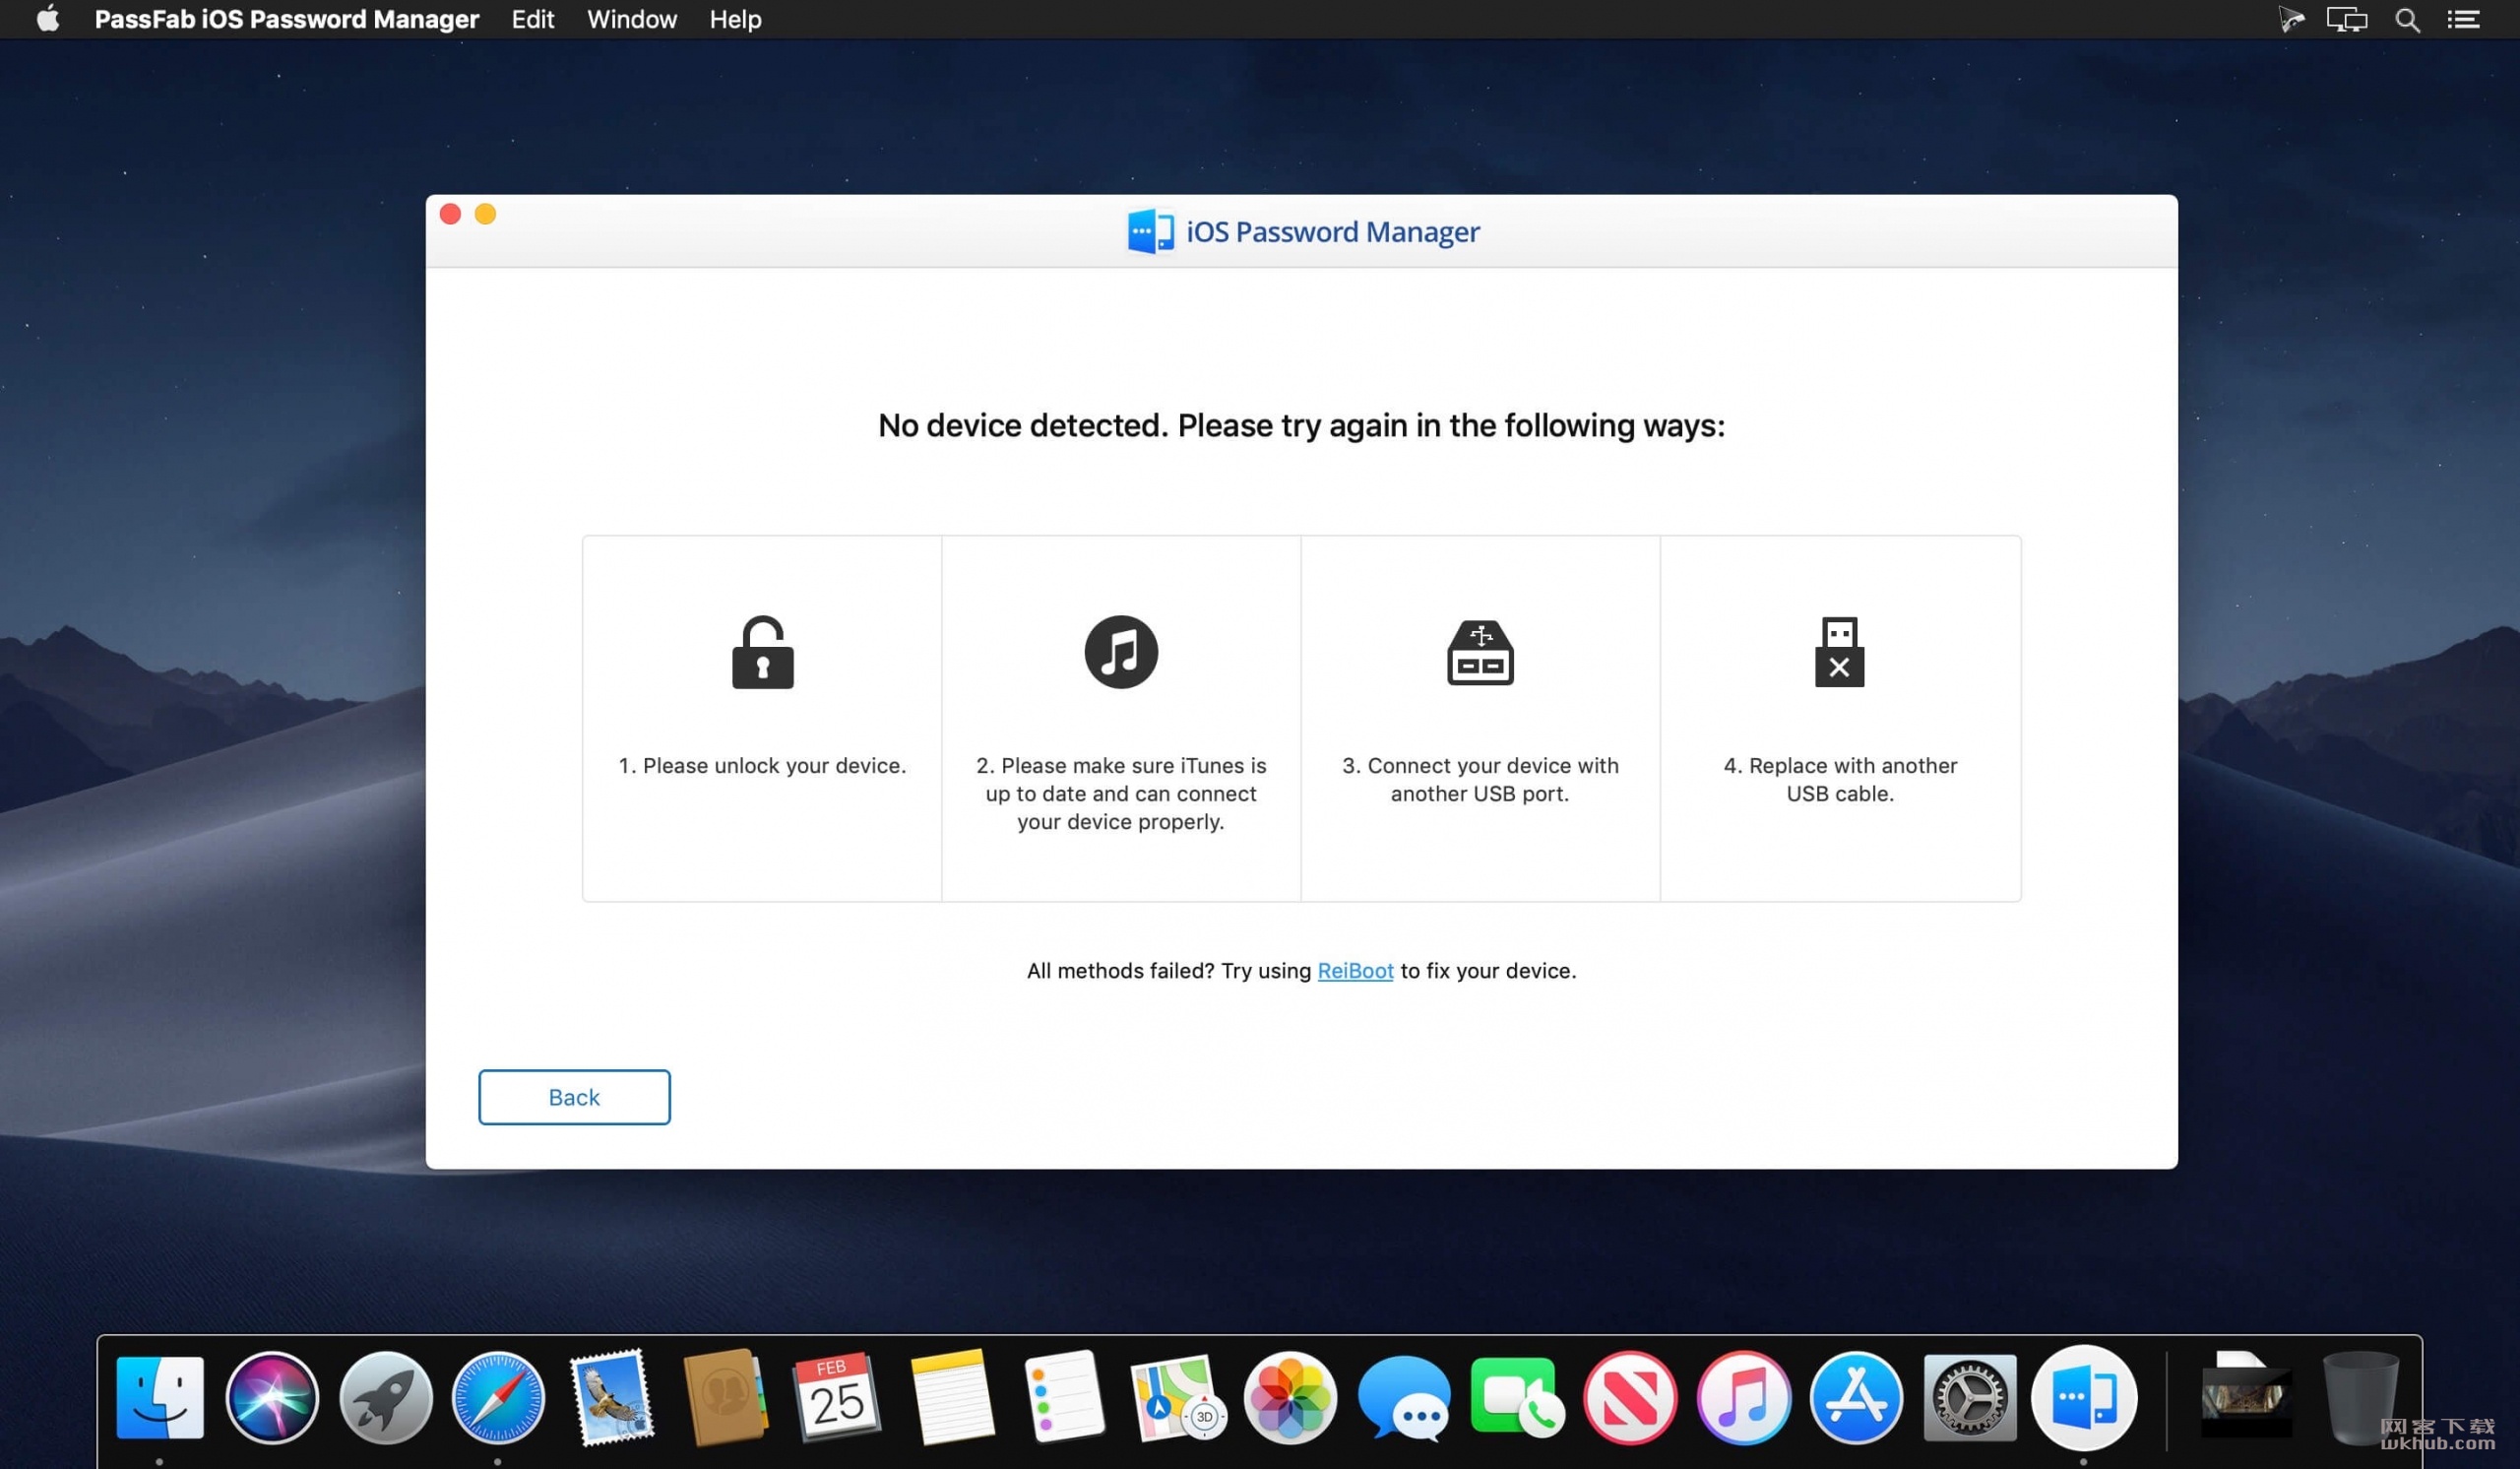Open Safari from the dock
The image size is (2520, 1469).
click(x=498, y=1397)
